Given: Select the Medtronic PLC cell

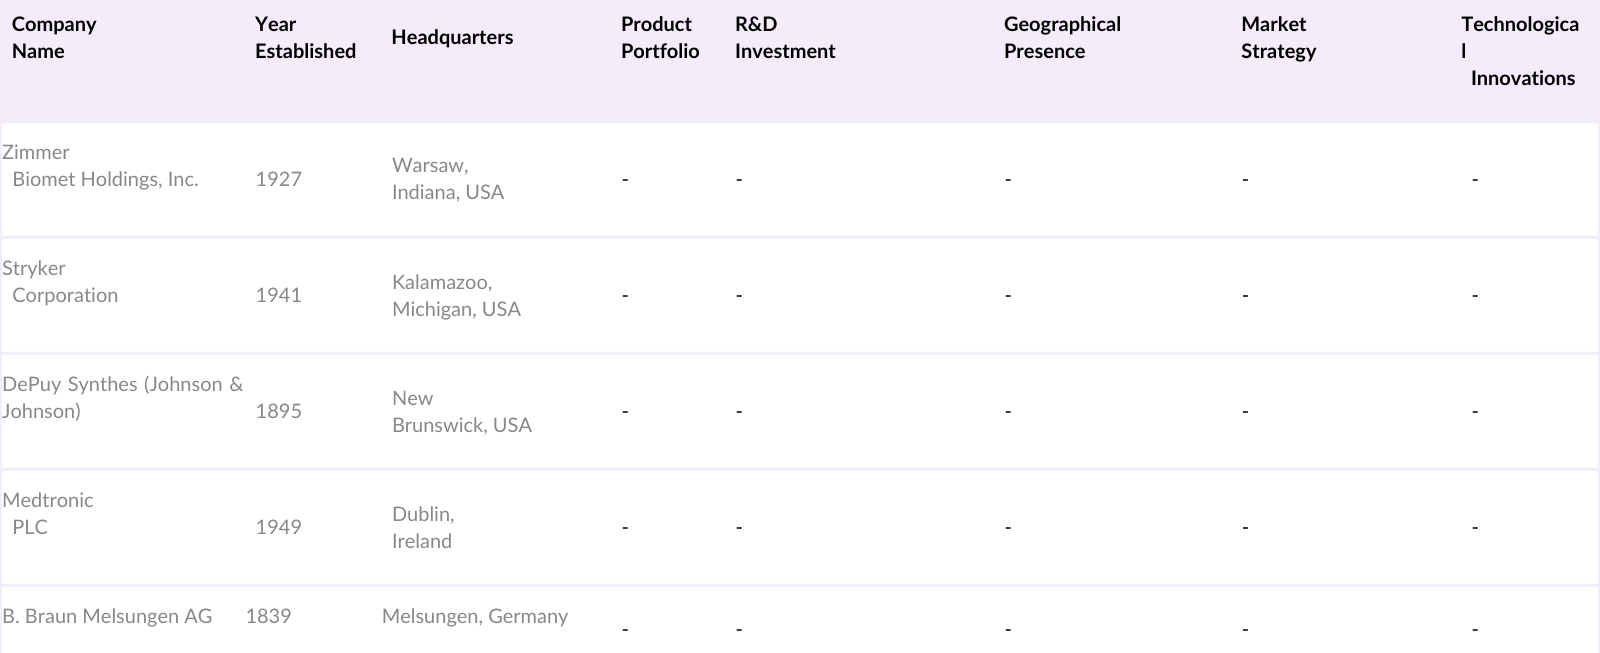Looking at the screenshot, I should (x=48, y=514).
